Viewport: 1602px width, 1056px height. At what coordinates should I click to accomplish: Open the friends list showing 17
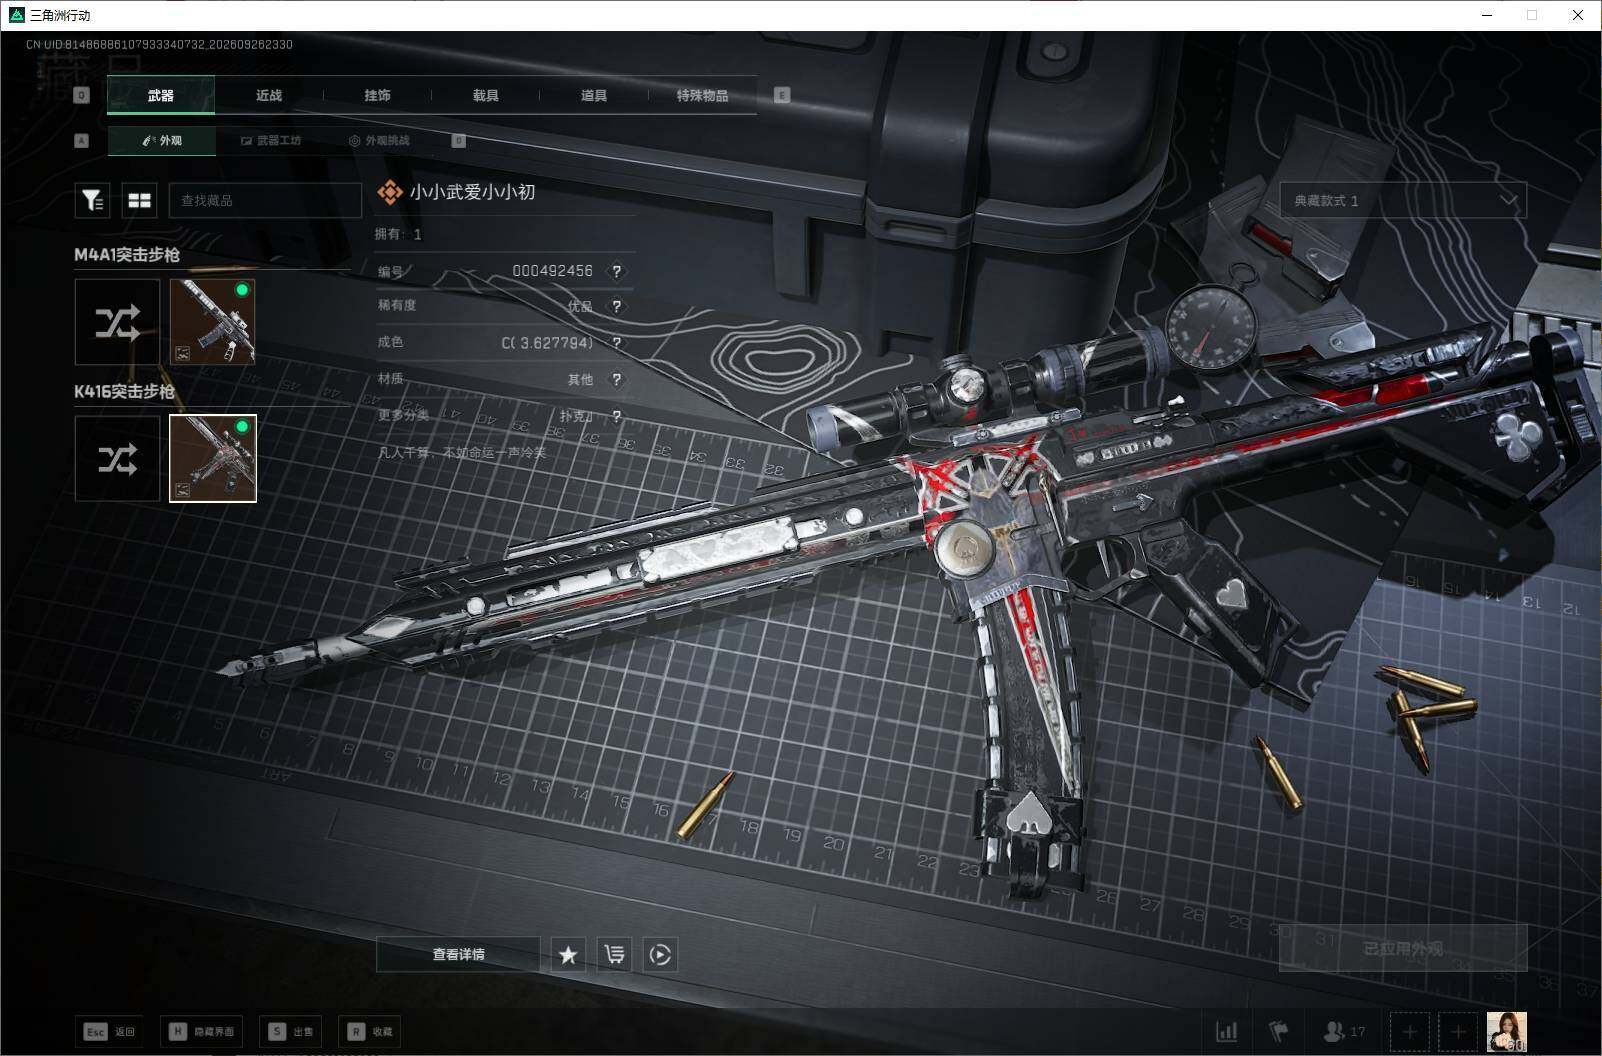tap(1344, 1031)
